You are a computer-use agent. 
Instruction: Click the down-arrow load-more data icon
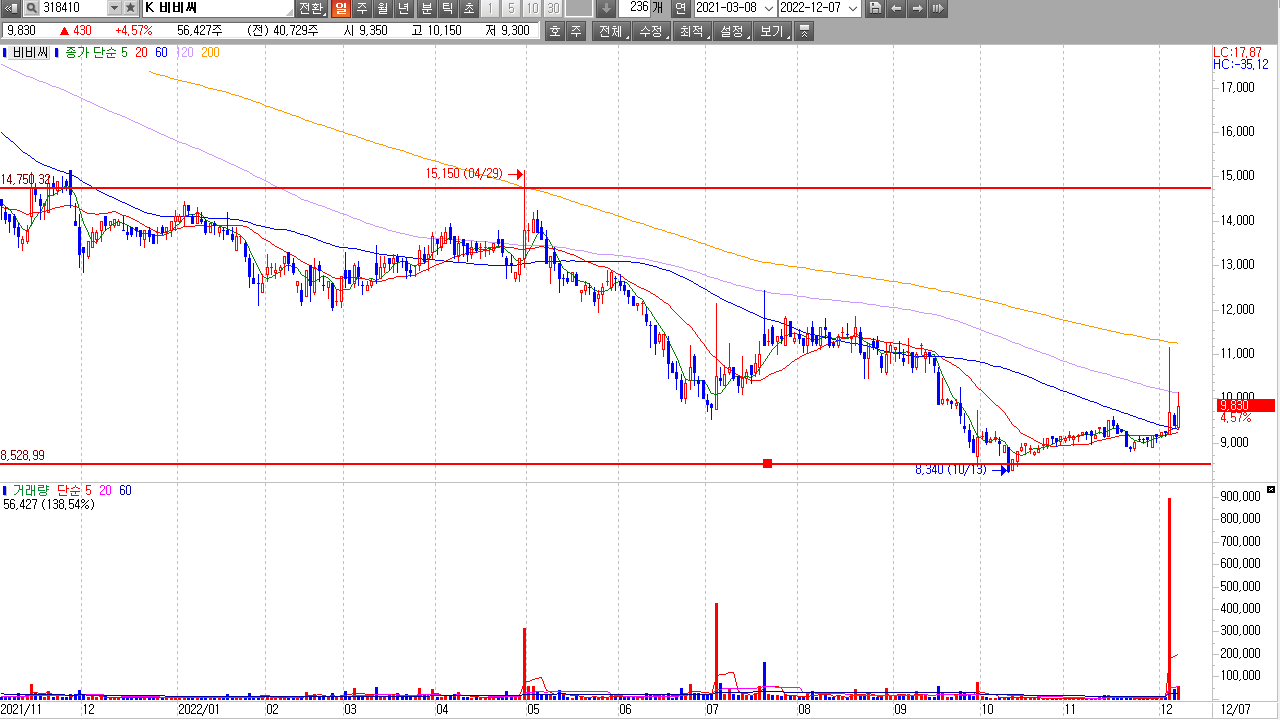coord(606,8)
